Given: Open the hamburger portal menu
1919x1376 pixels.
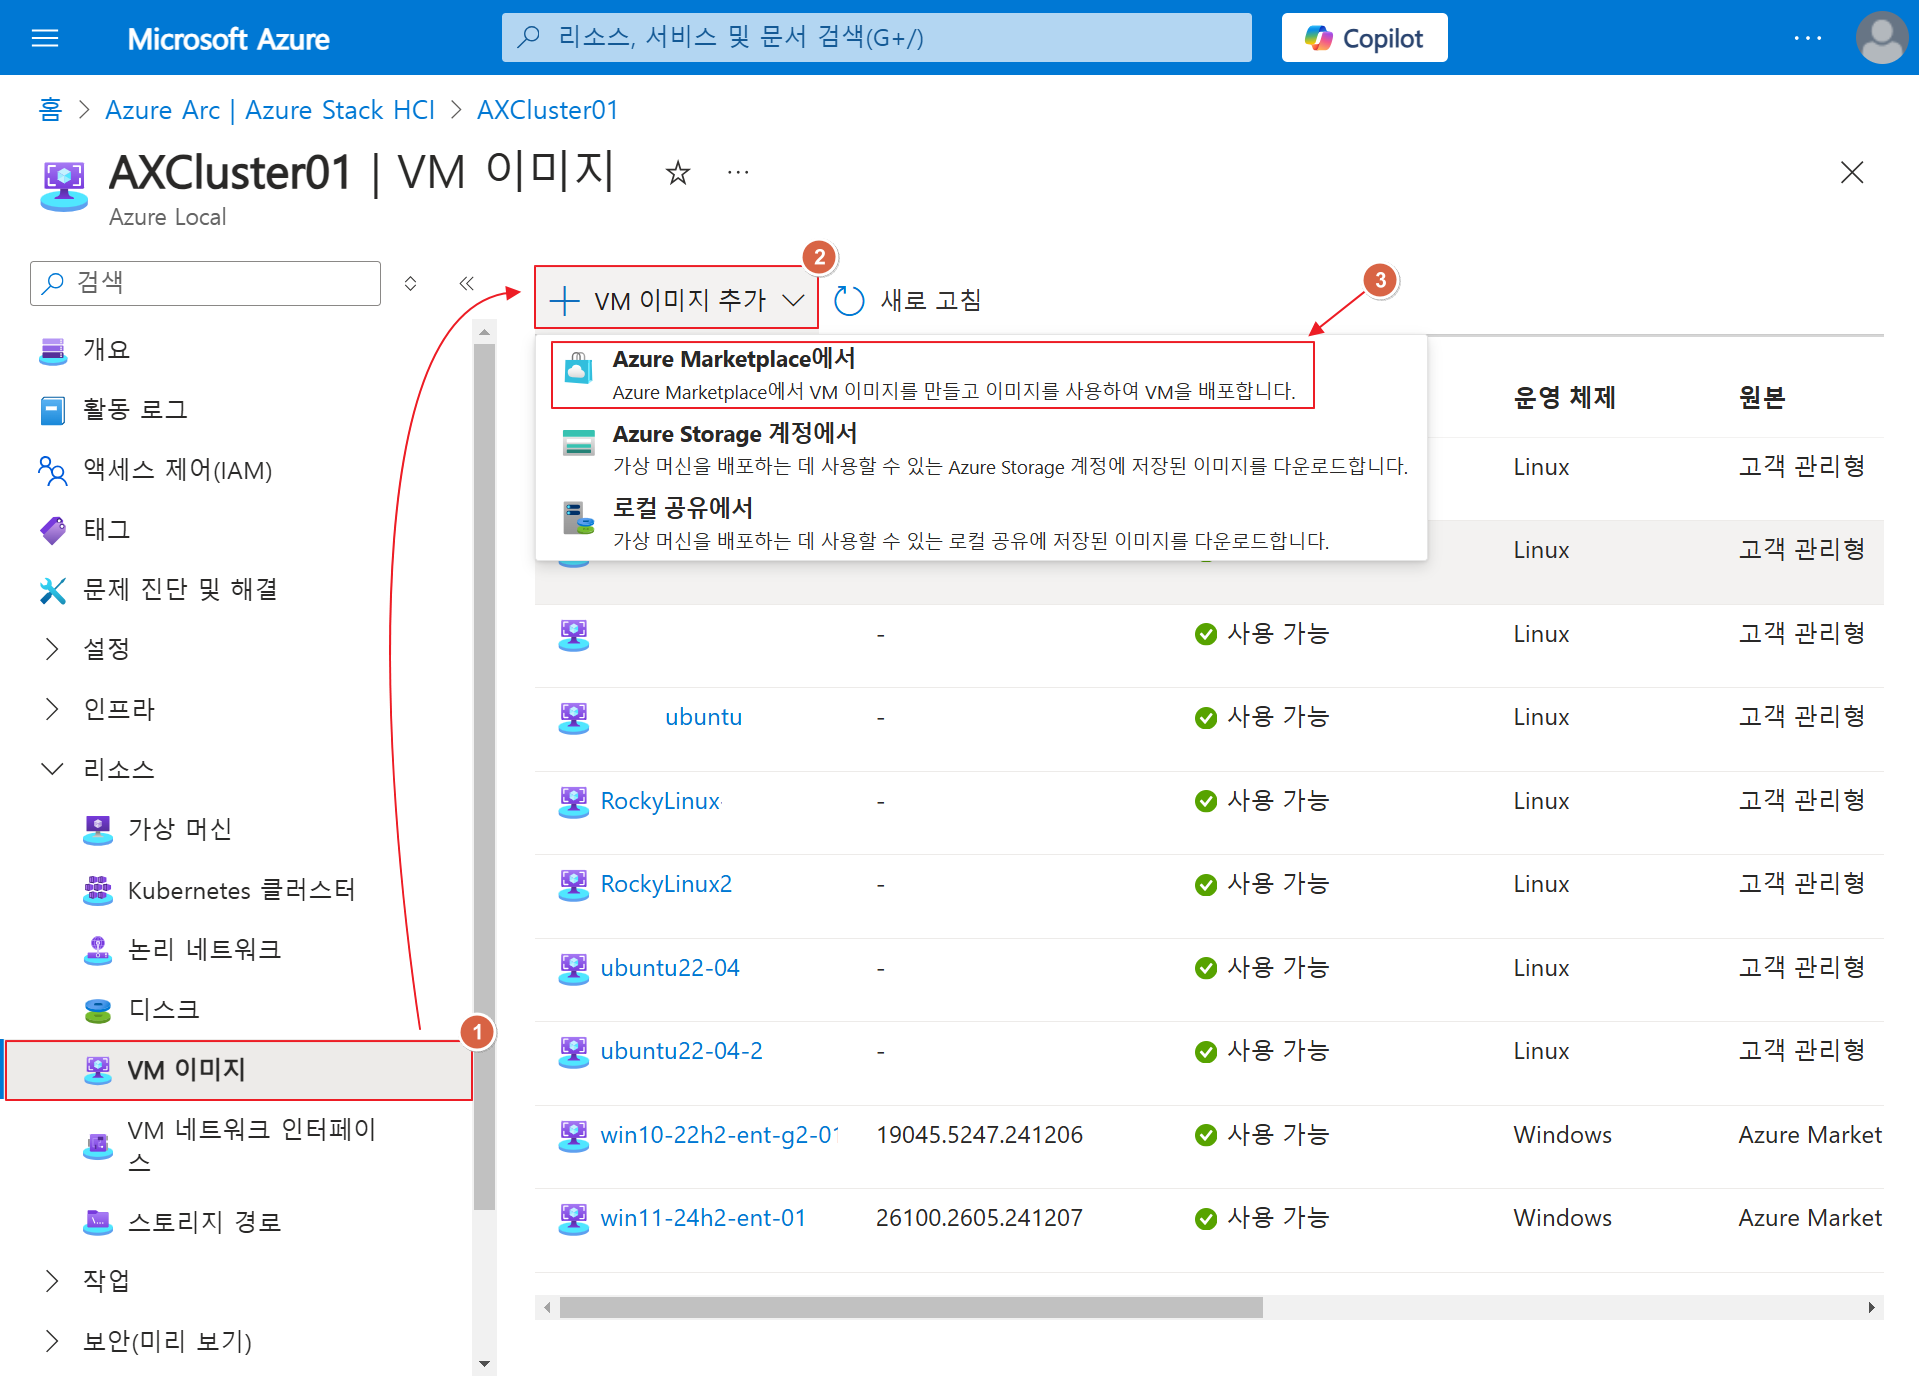Looking at the screenshot, I should tap(45, 38).
